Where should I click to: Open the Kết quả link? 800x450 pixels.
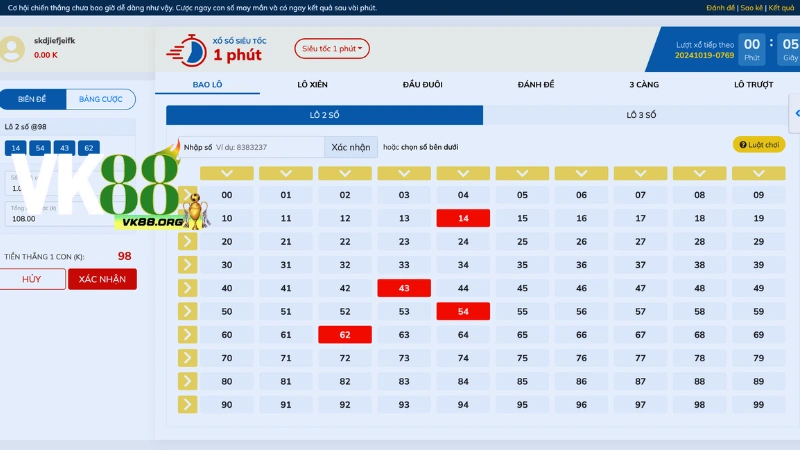781,7
